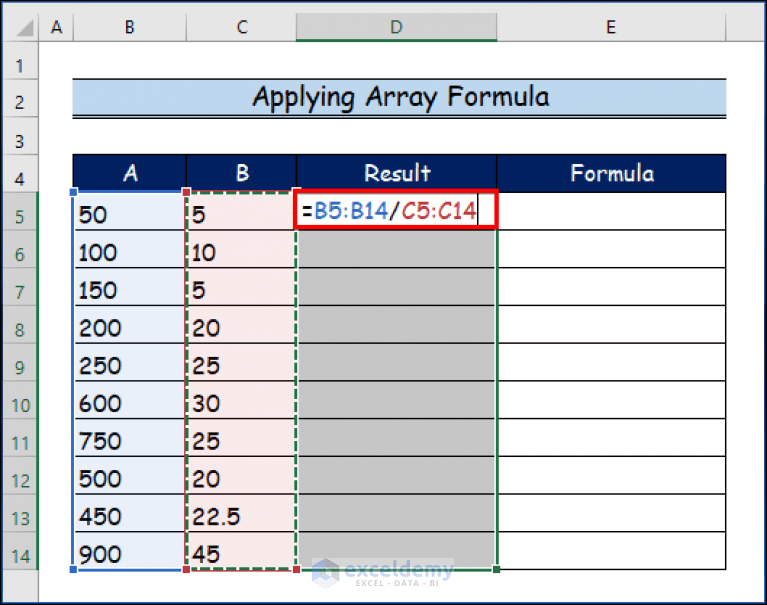Click cell C7 with value 5
Image resolution: width=767 pixels, height=605 pixels.
click(242, 287)
